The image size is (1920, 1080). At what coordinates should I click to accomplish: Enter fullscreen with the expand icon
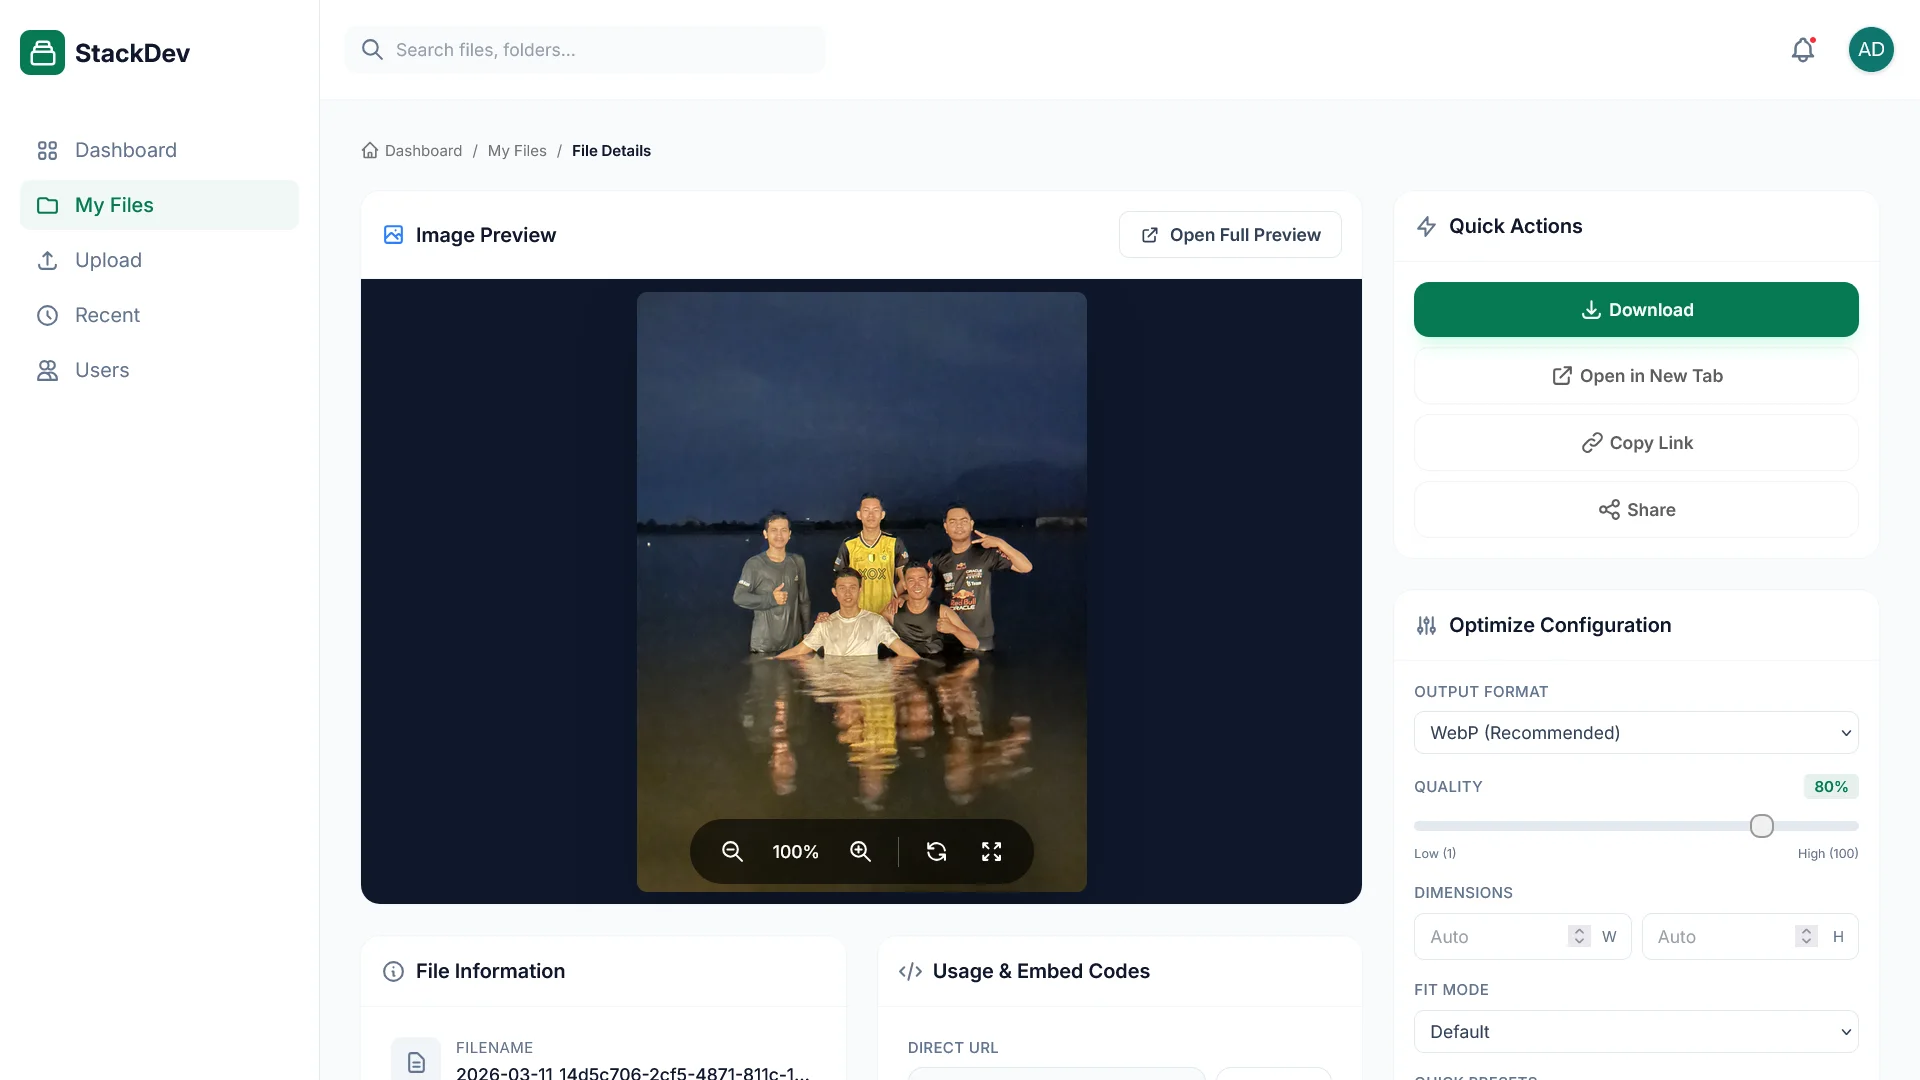(x=991, y=851)
